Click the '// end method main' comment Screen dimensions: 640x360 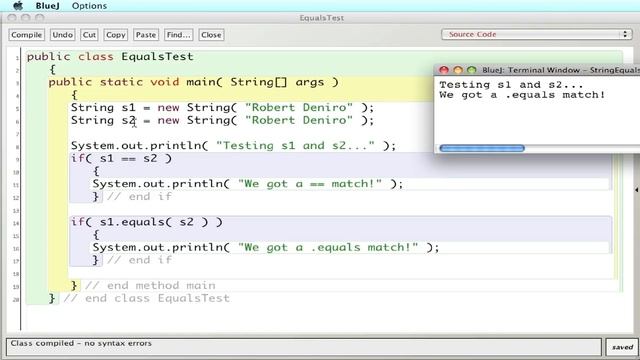coord(150,285)
